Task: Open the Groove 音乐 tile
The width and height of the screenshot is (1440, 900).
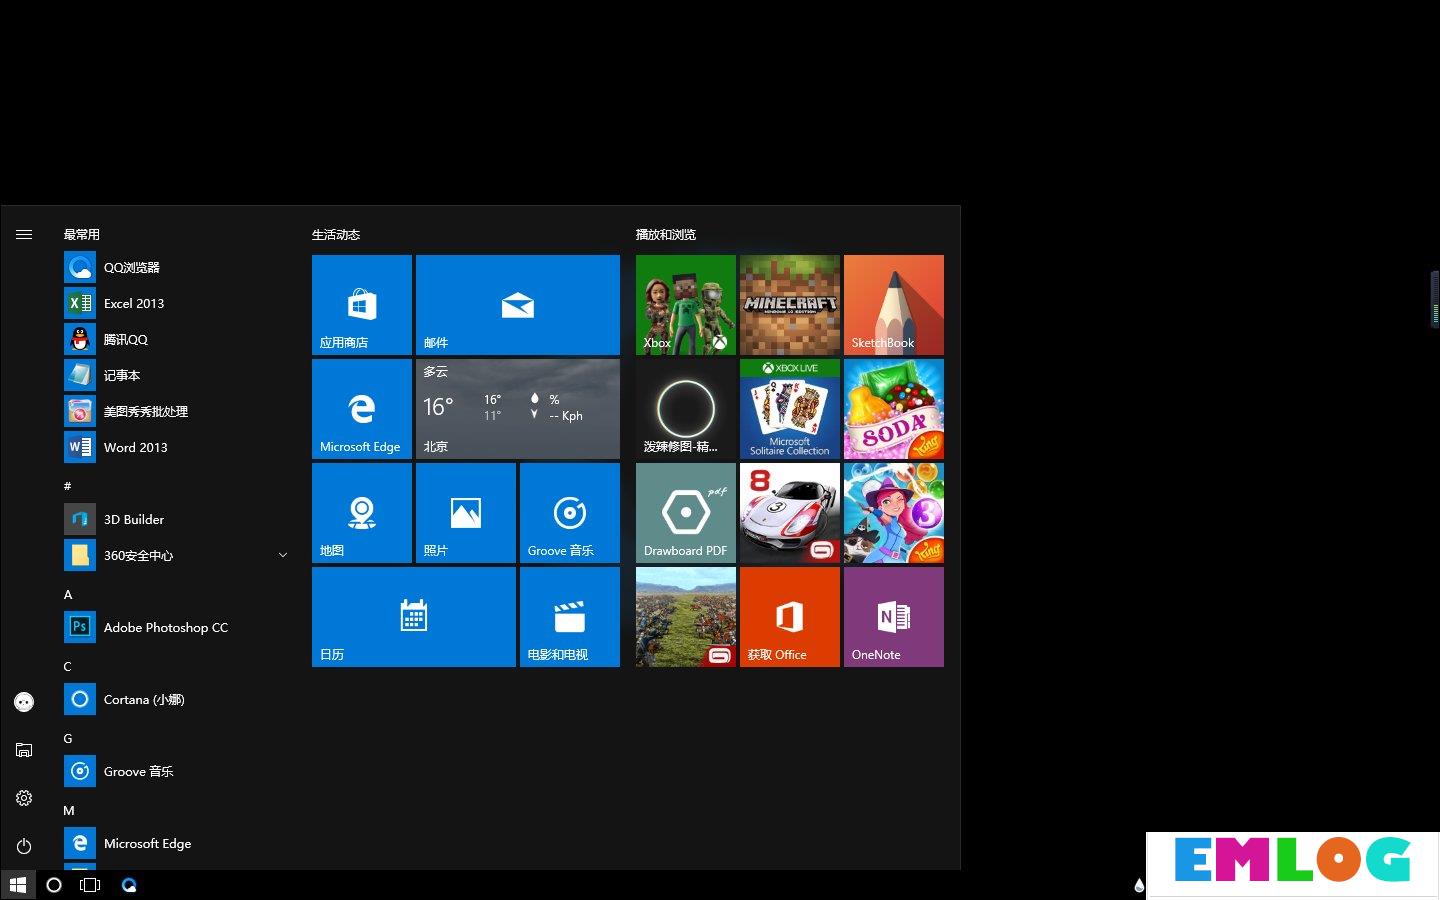Action: (x=570, y=513)
